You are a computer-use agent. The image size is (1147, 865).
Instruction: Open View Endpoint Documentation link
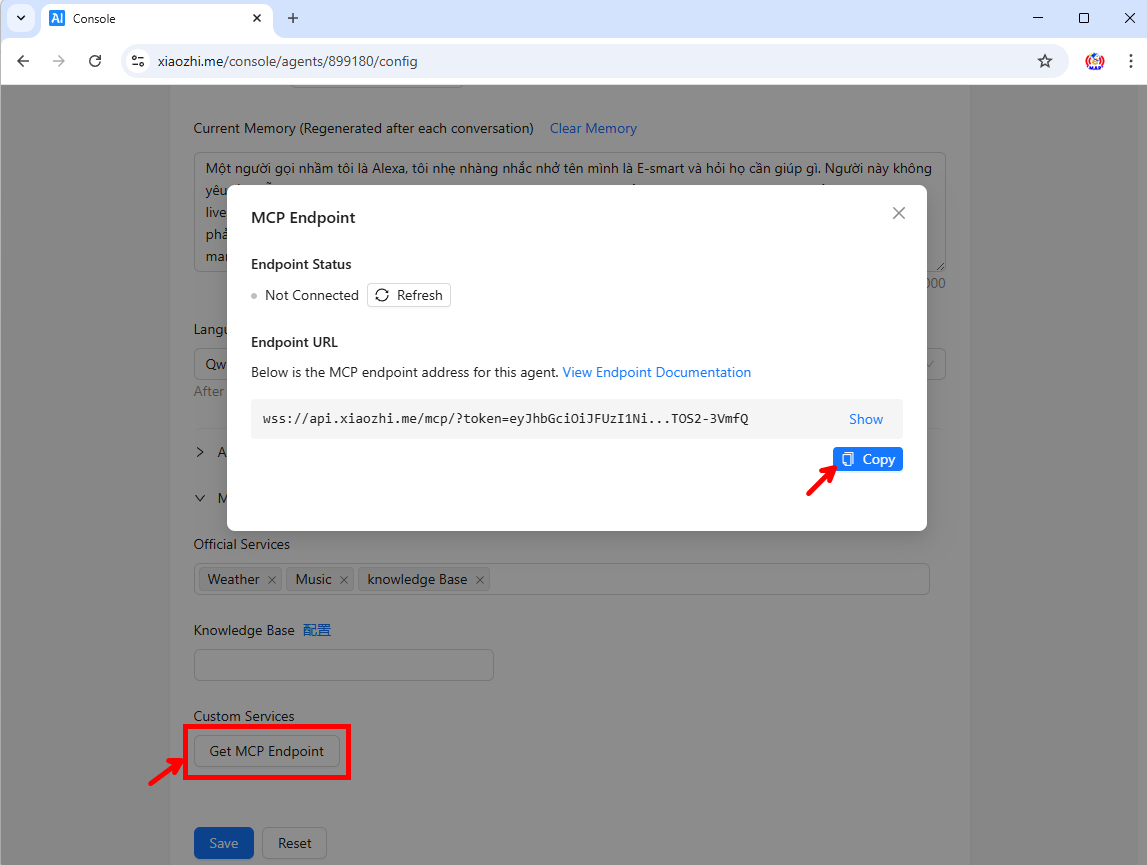[656, 372]
